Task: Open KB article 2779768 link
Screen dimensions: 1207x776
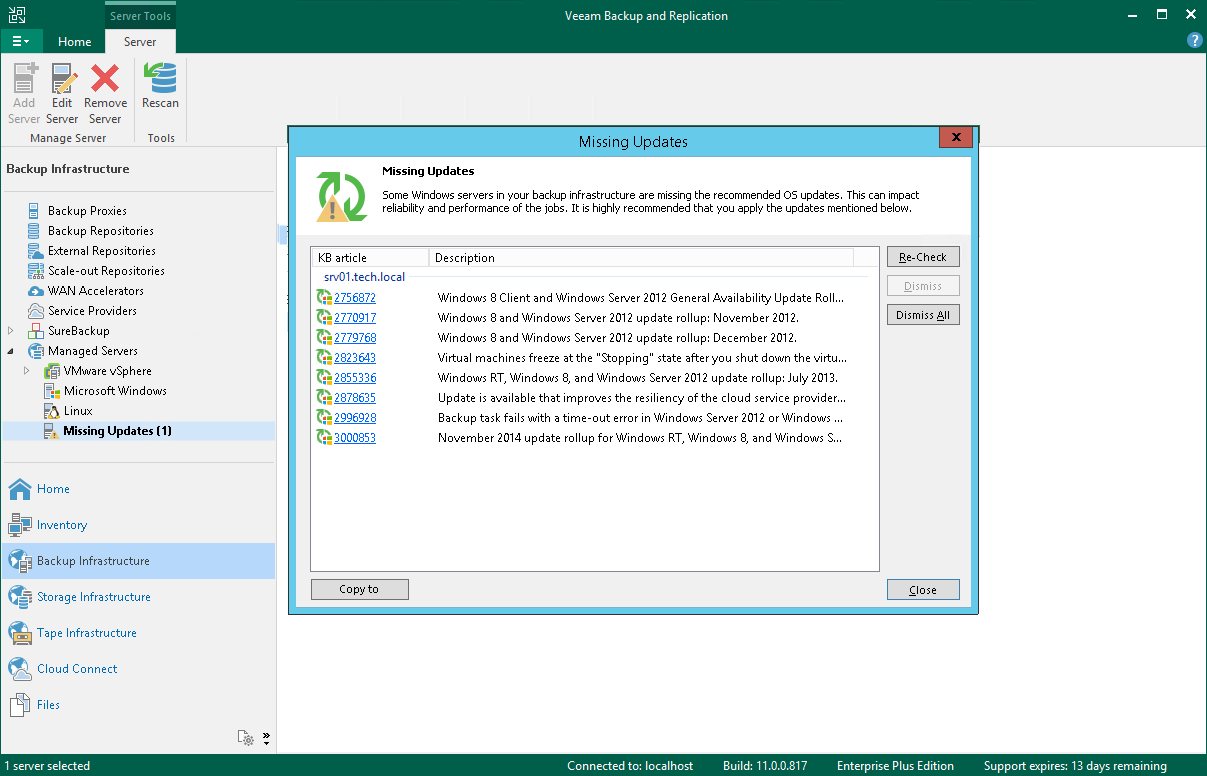Action: [355, 338]
